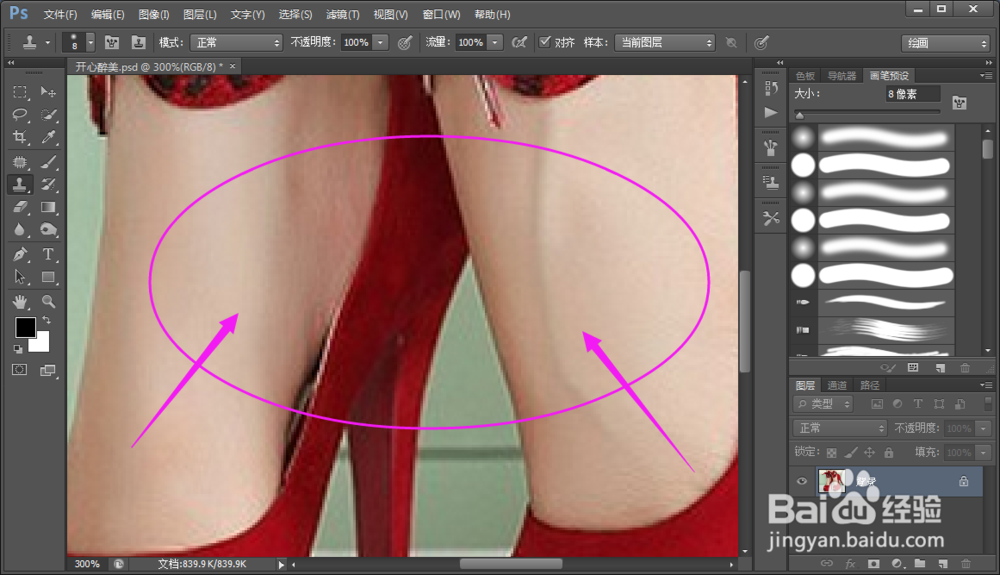Open History panel icon in collapsed dock

pyautogui.click(x=771, y=88)
